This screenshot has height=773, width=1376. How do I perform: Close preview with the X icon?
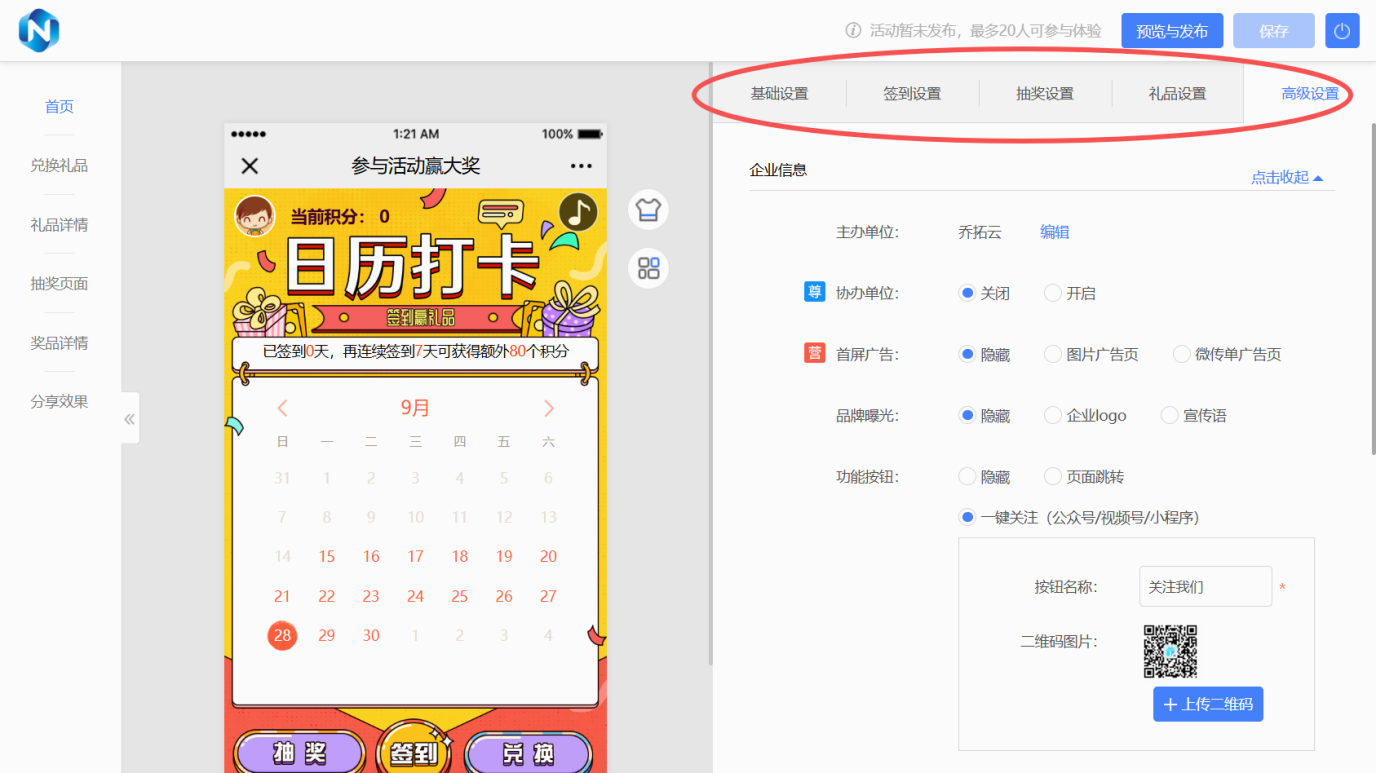[250, 166]
